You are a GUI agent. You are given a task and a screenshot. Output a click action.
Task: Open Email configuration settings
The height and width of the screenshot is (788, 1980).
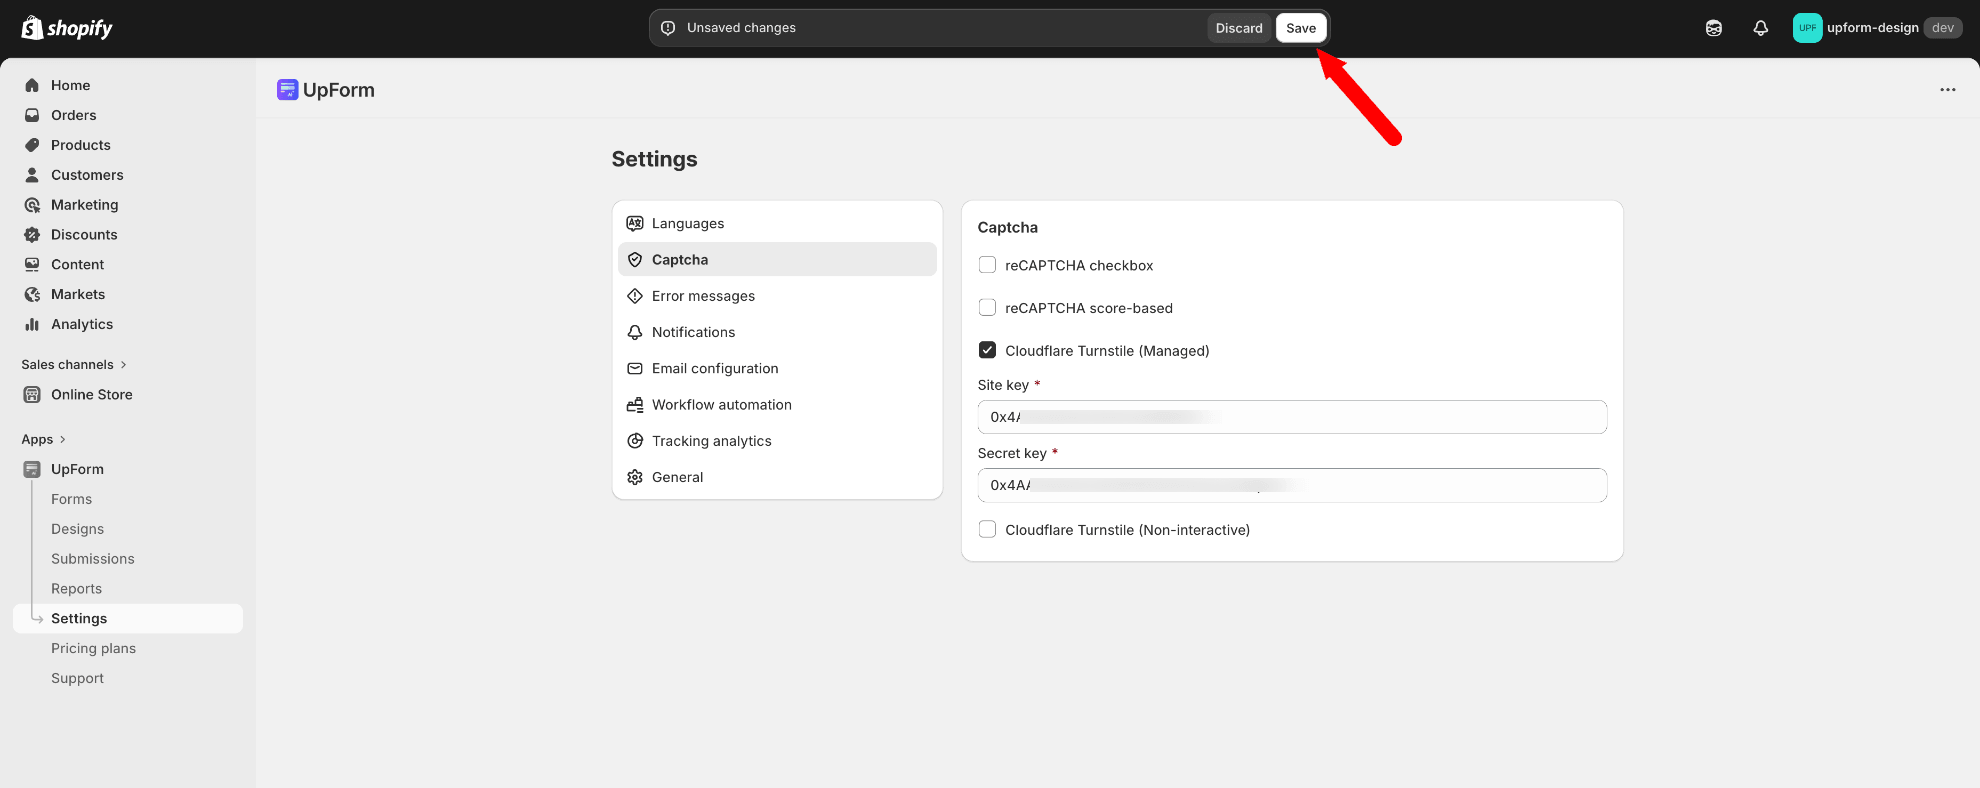777,368
